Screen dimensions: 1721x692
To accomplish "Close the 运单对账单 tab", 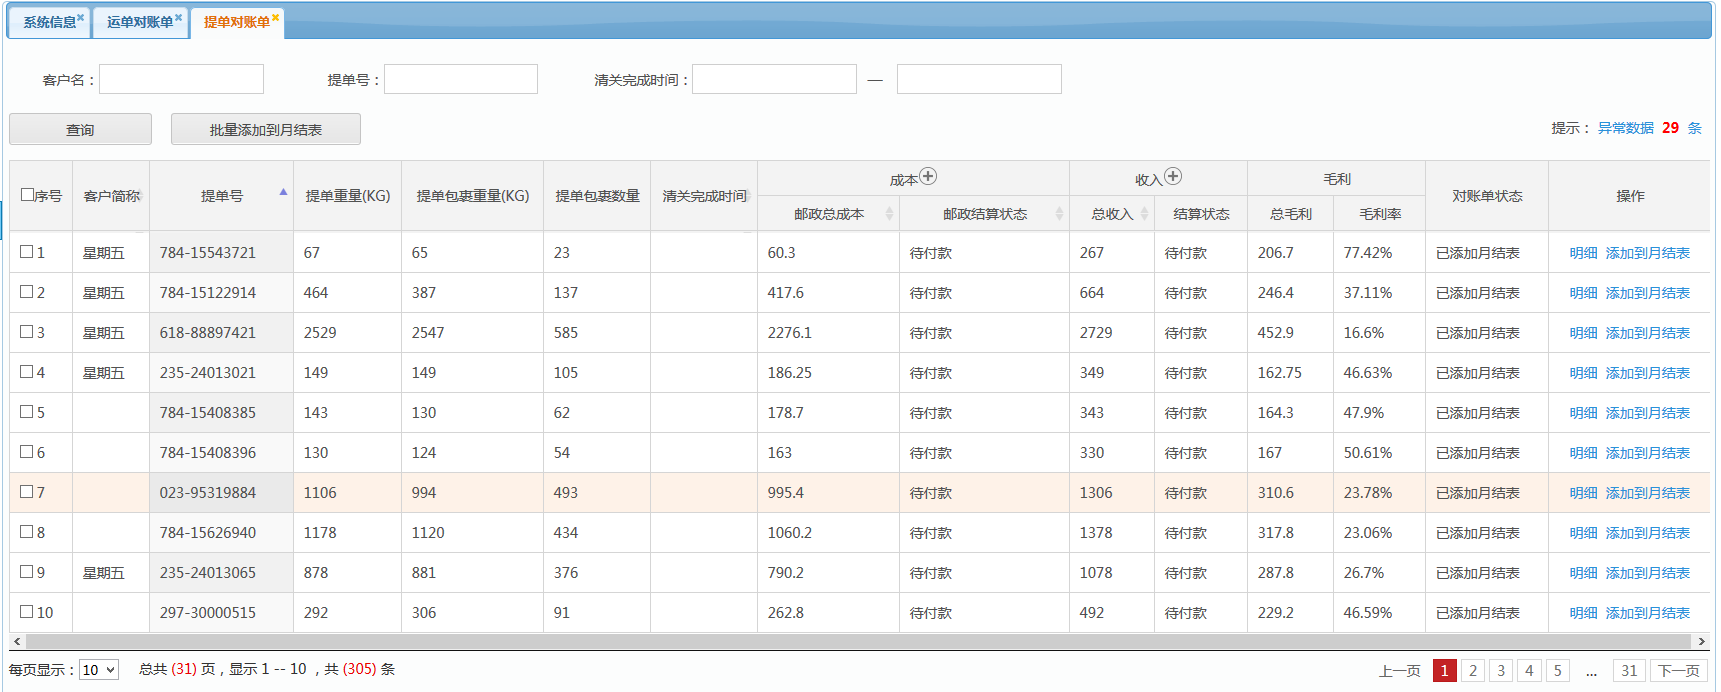I will point(179,17).
